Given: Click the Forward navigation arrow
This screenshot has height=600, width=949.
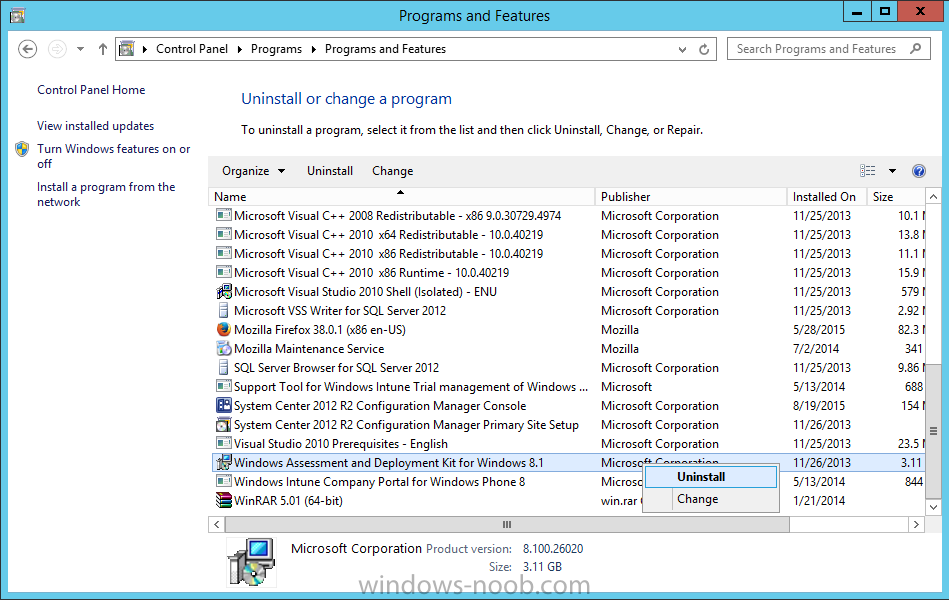Looking at the screenshot, I should pos(57,49).
